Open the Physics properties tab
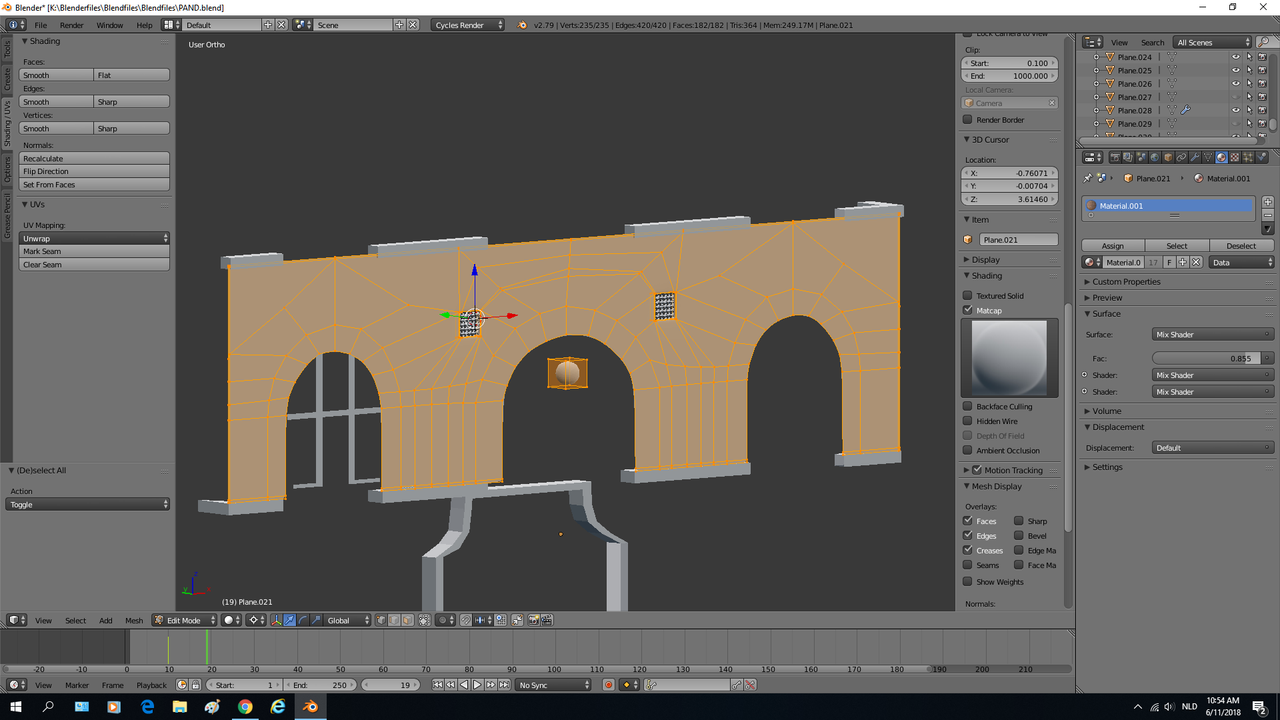This screenshot has width=1280, height=720. 1261,157
